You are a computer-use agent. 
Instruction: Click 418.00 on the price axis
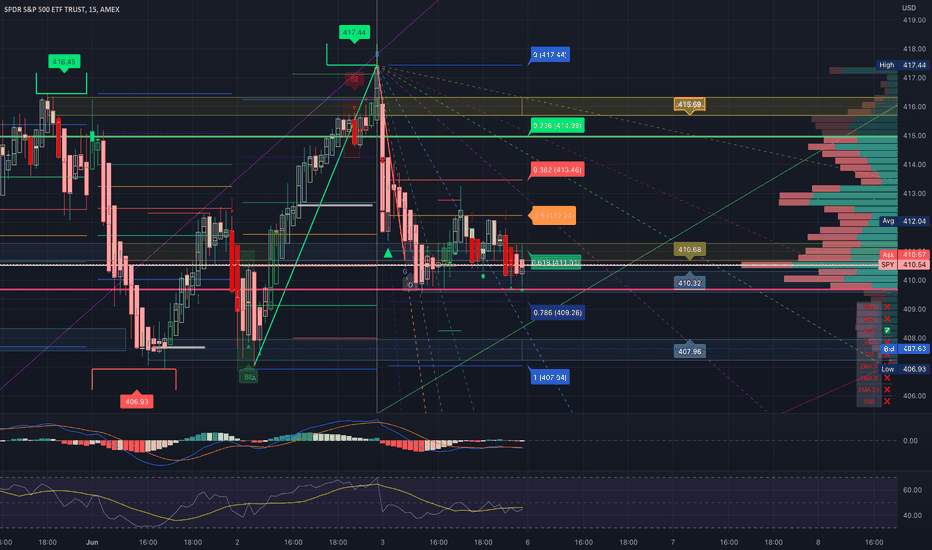tap(914, 49)
